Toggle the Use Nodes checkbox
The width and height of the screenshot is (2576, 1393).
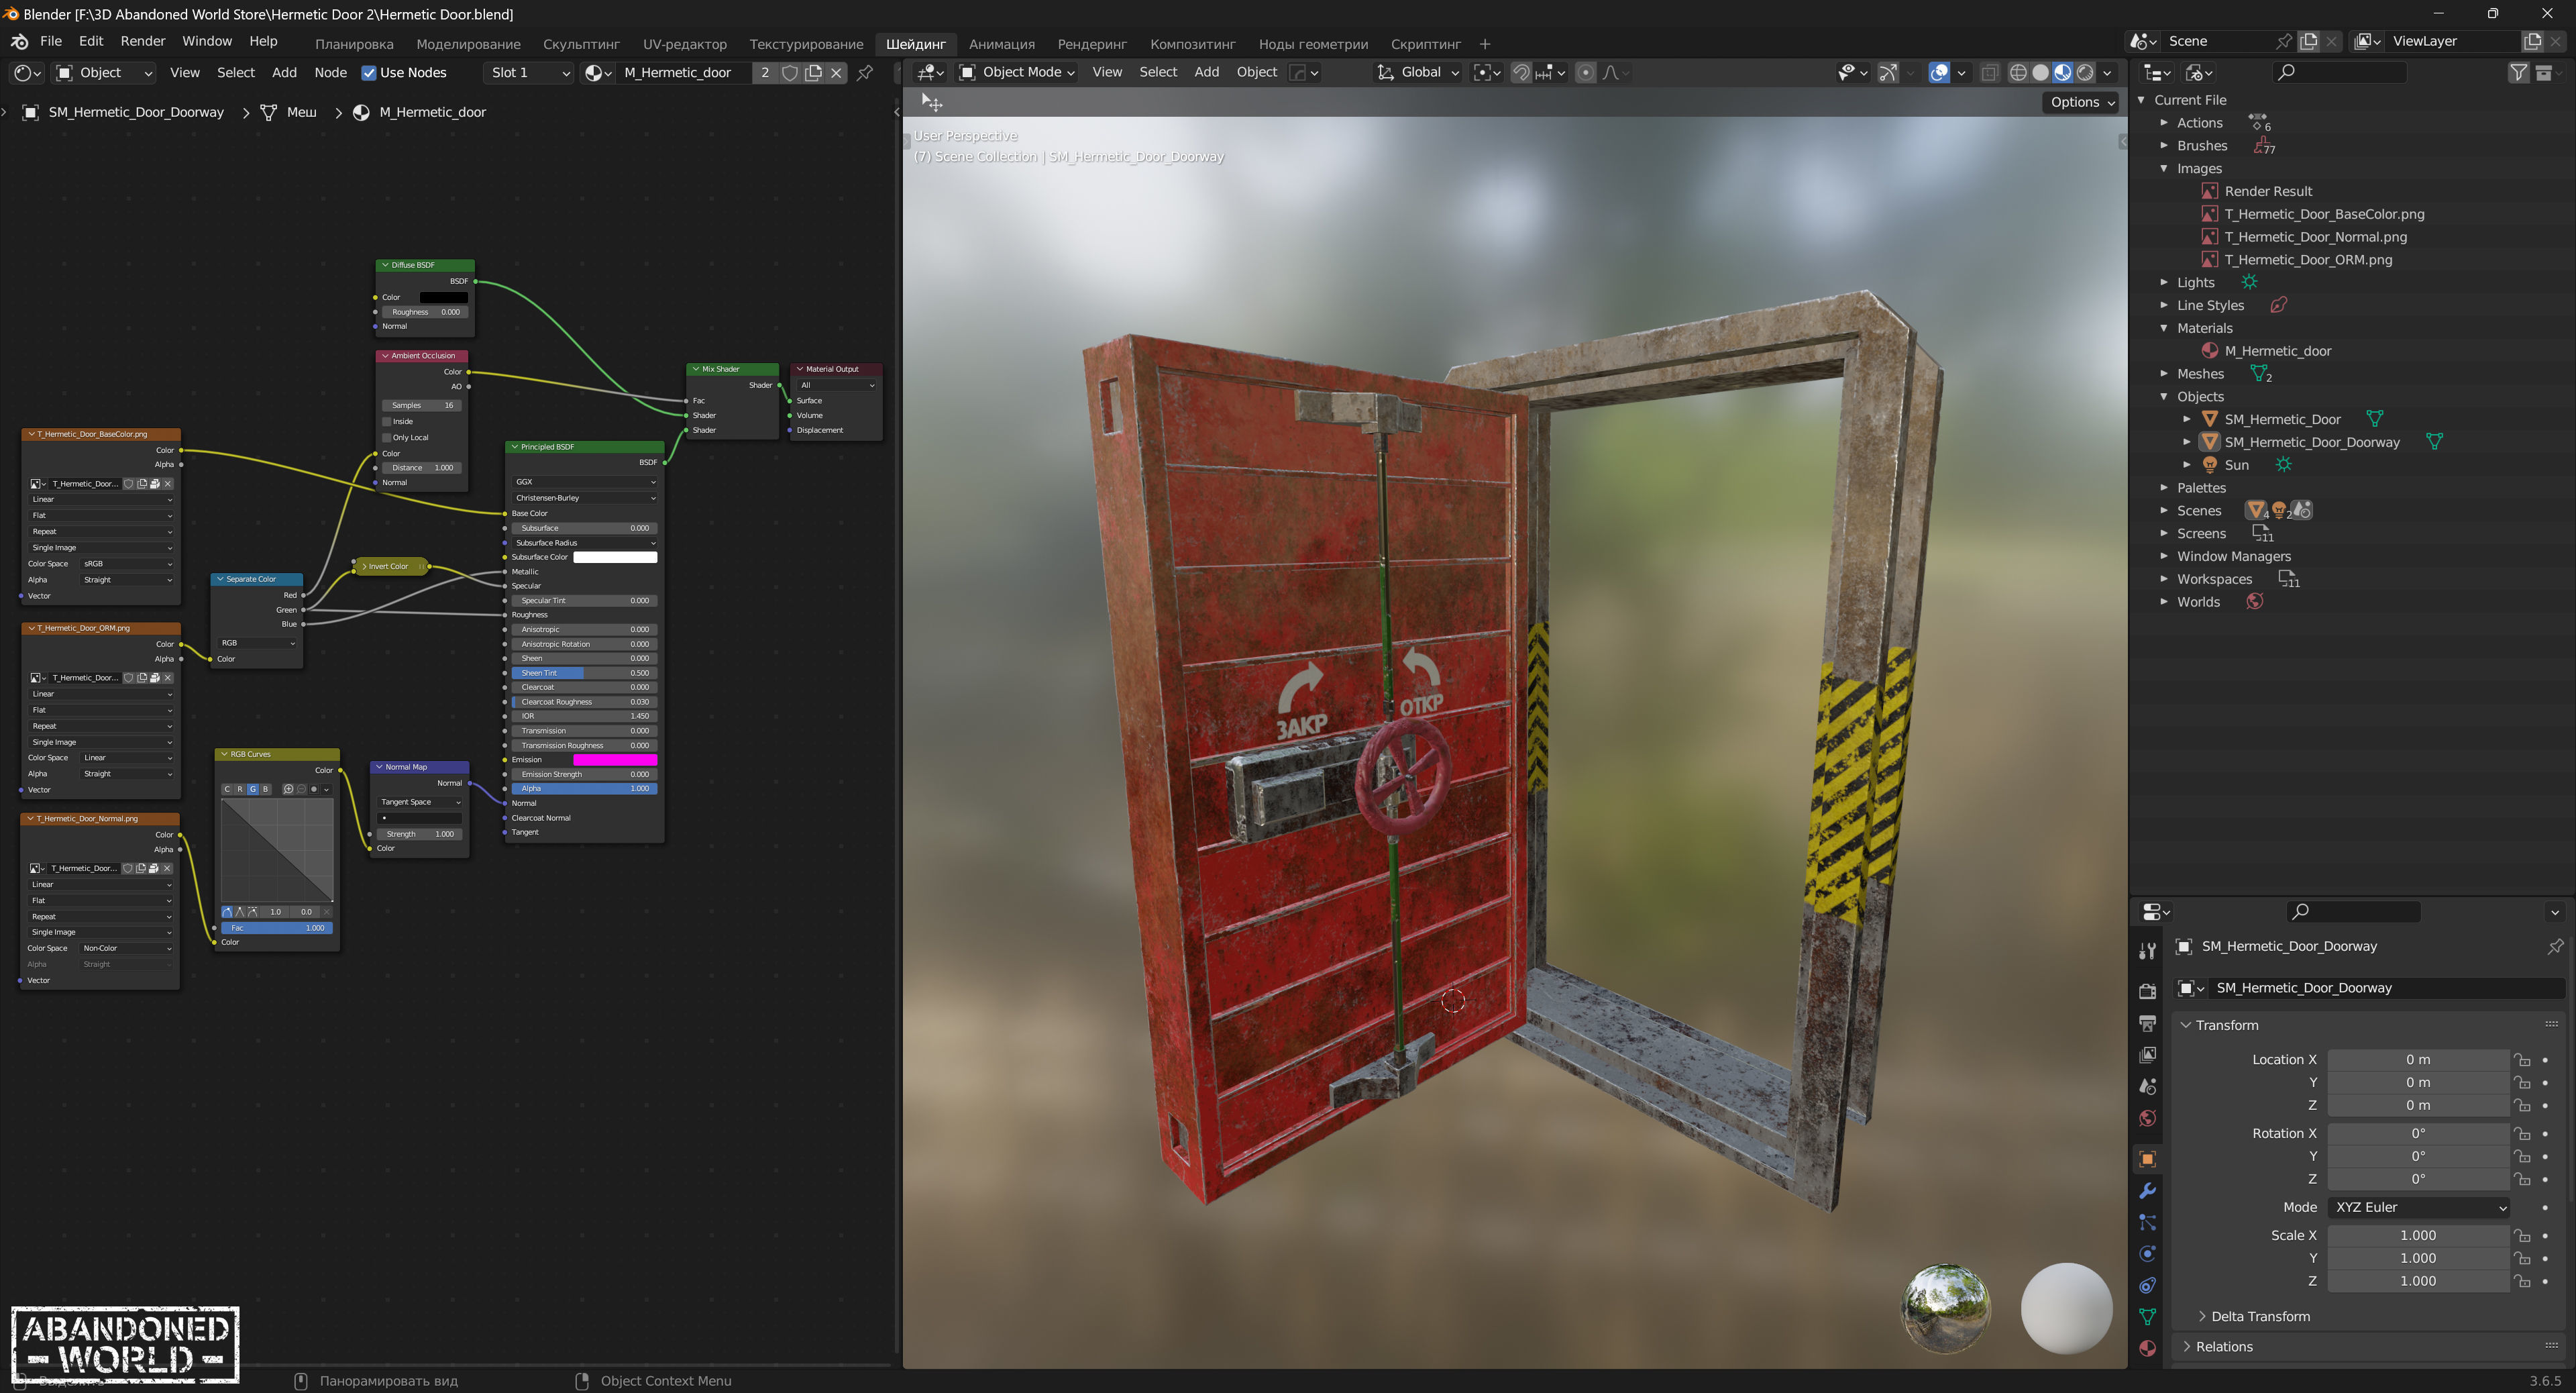[x=369, y=72]
